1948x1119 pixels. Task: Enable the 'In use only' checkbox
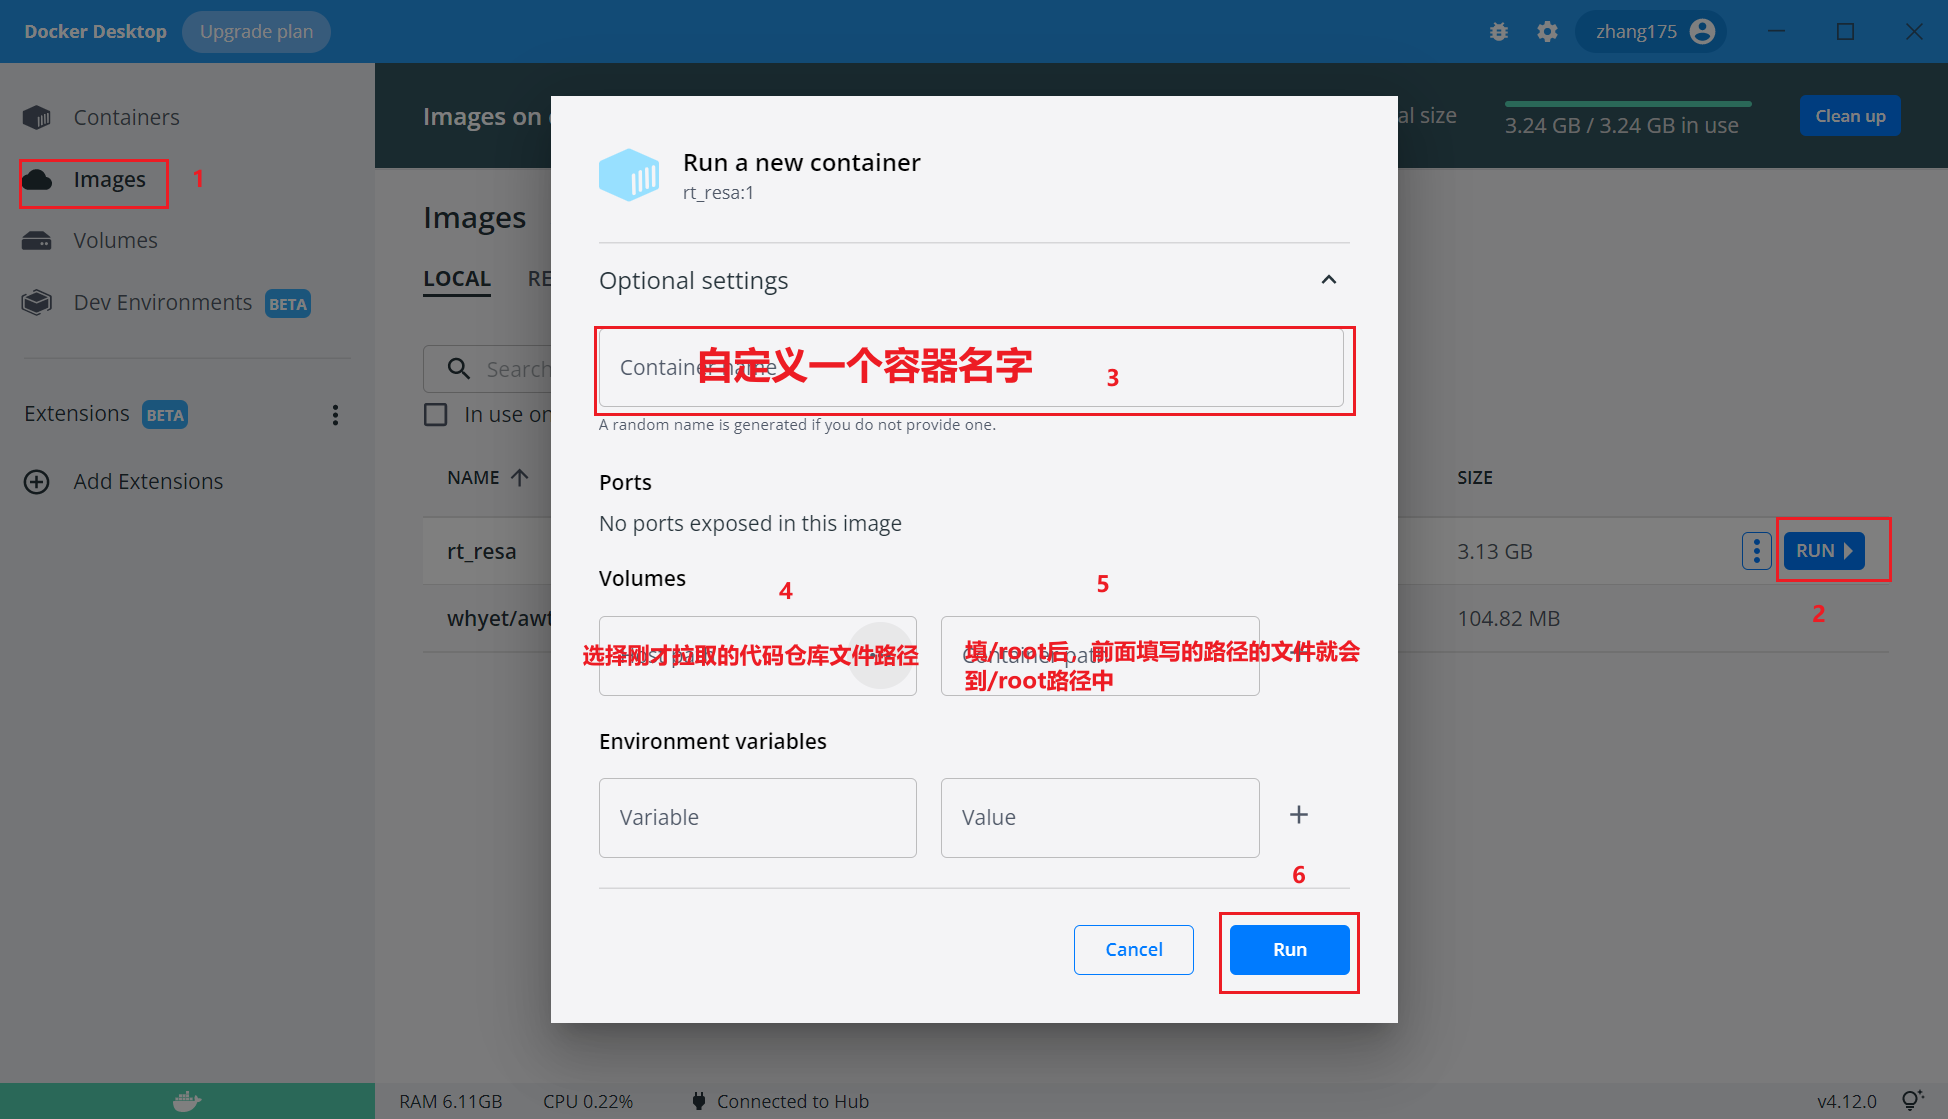(435, 413)
